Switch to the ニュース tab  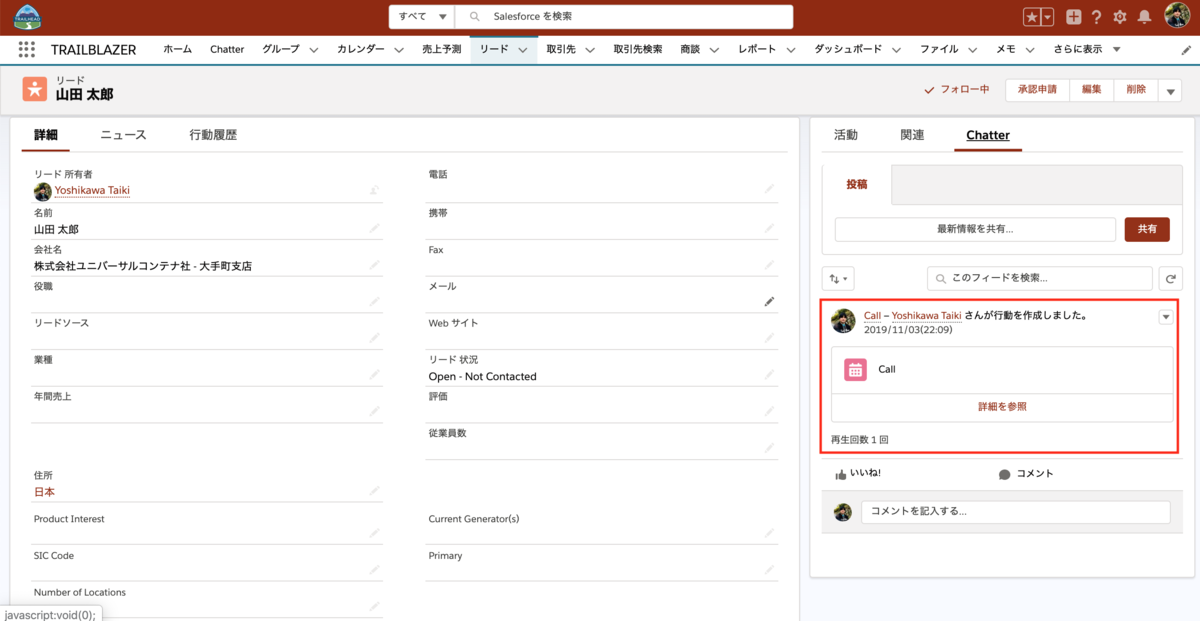tap(123, 135)
